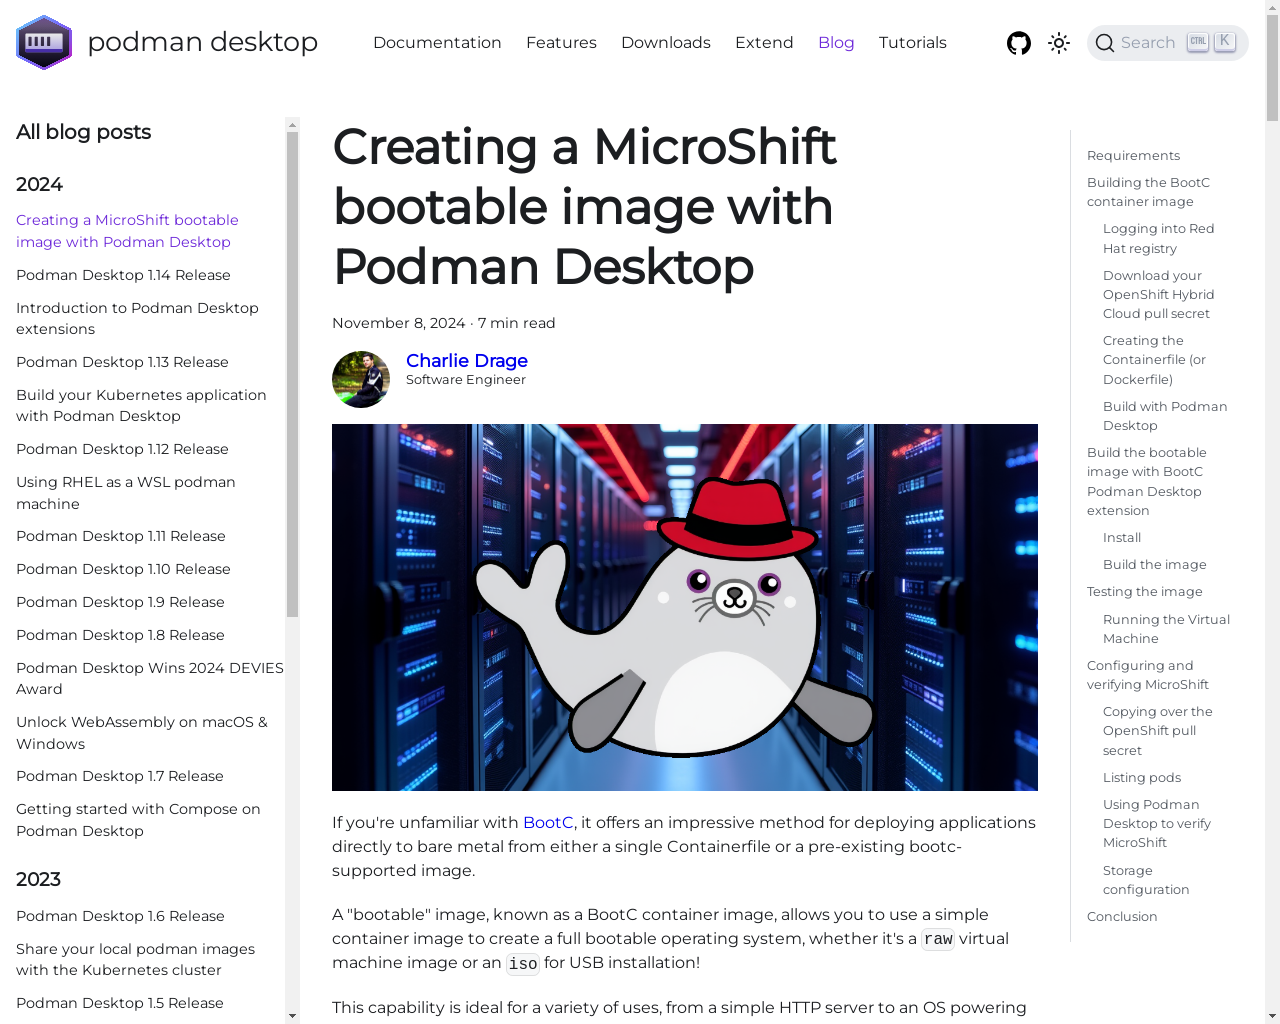
Task: Open Podman Desktop 1.7 Release post
Action: pos(120,776)
